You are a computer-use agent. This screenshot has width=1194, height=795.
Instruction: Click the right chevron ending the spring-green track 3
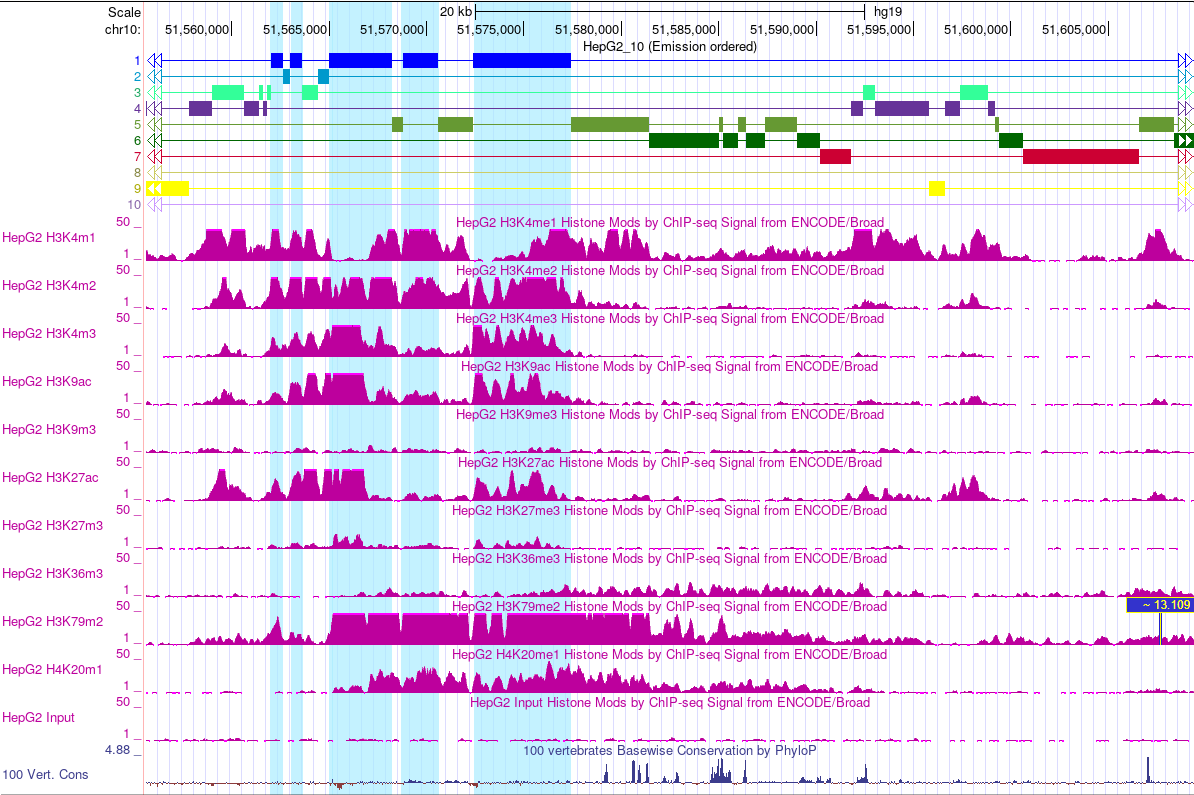tap(1184, 92)
